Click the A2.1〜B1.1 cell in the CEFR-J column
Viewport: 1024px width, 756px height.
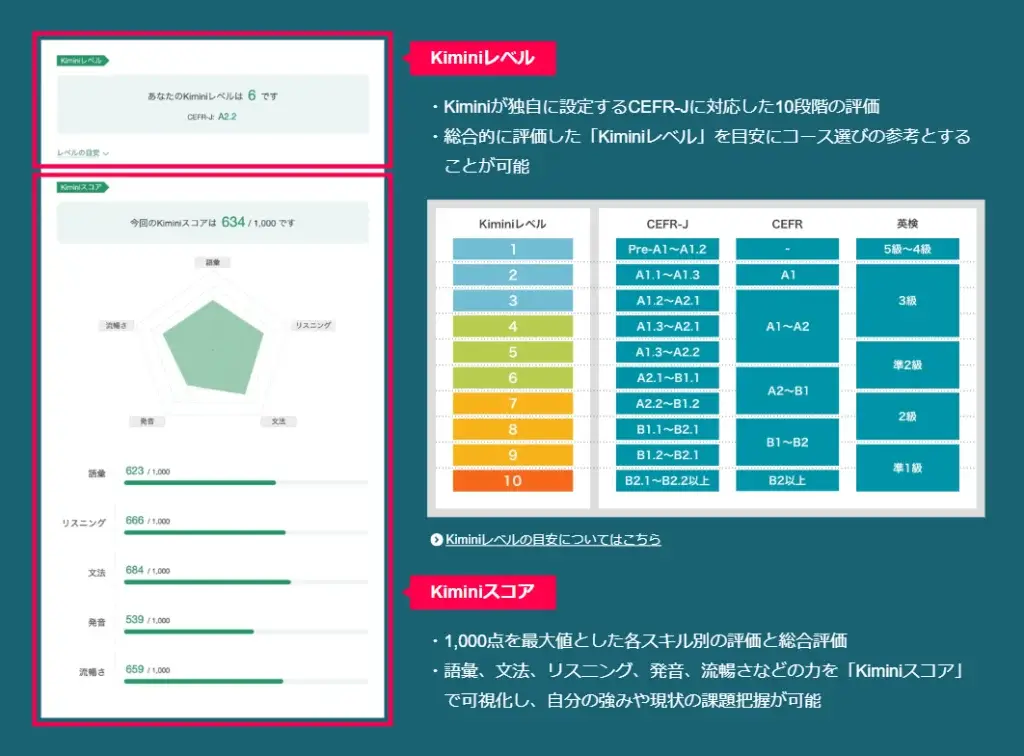click(x=668, y=378)
